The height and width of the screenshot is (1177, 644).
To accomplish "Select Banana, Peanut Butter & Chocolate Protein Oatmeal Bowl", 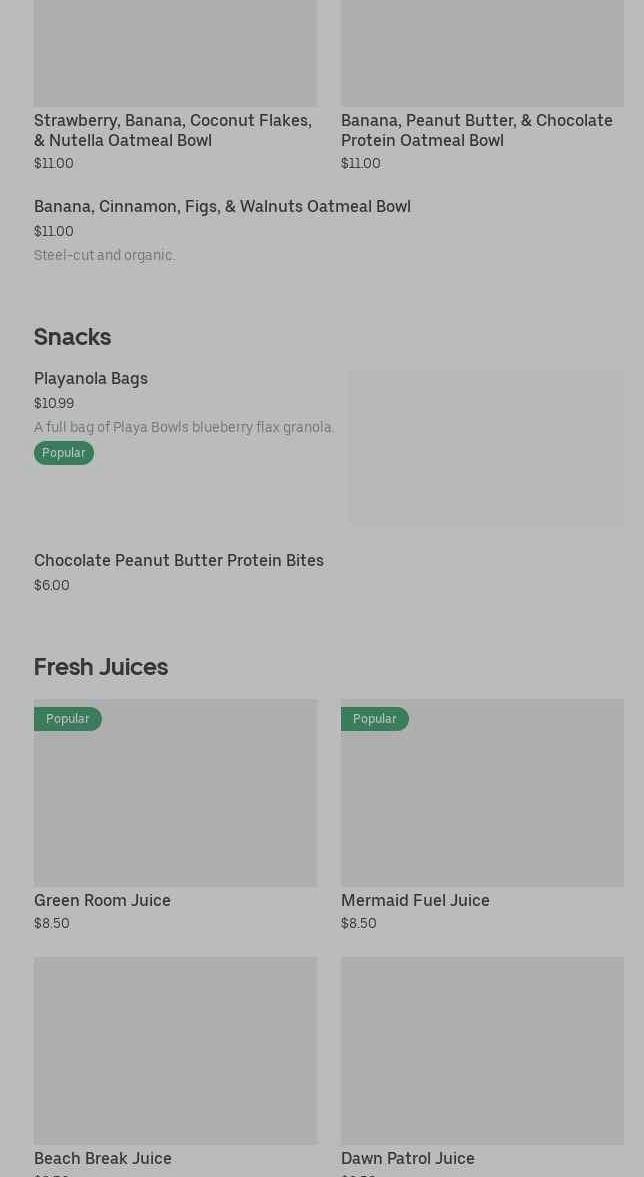I will coord(476,130).
